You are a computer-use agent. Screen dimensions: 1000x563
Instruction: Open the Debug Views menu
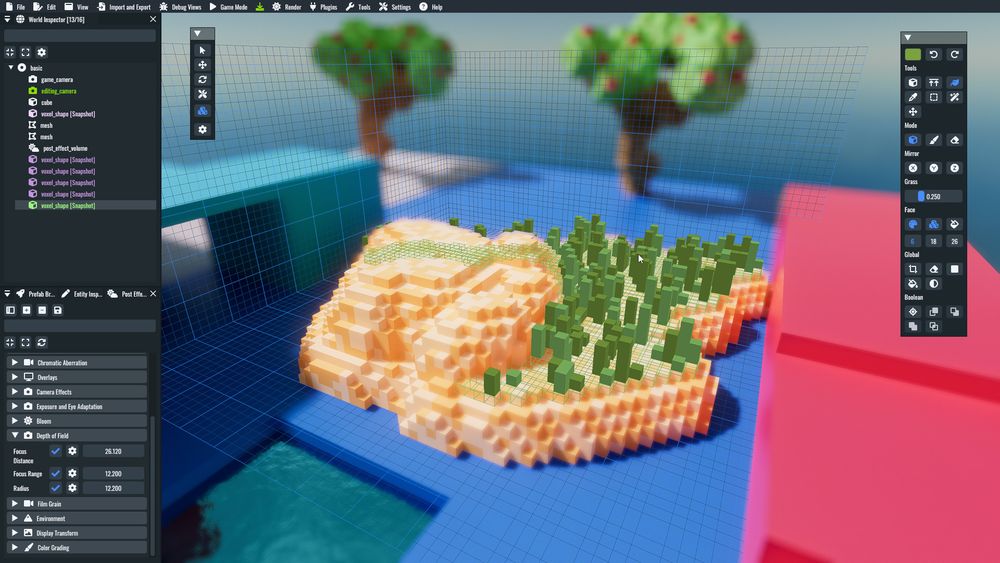pyautogui.click(x=180, y=7)
